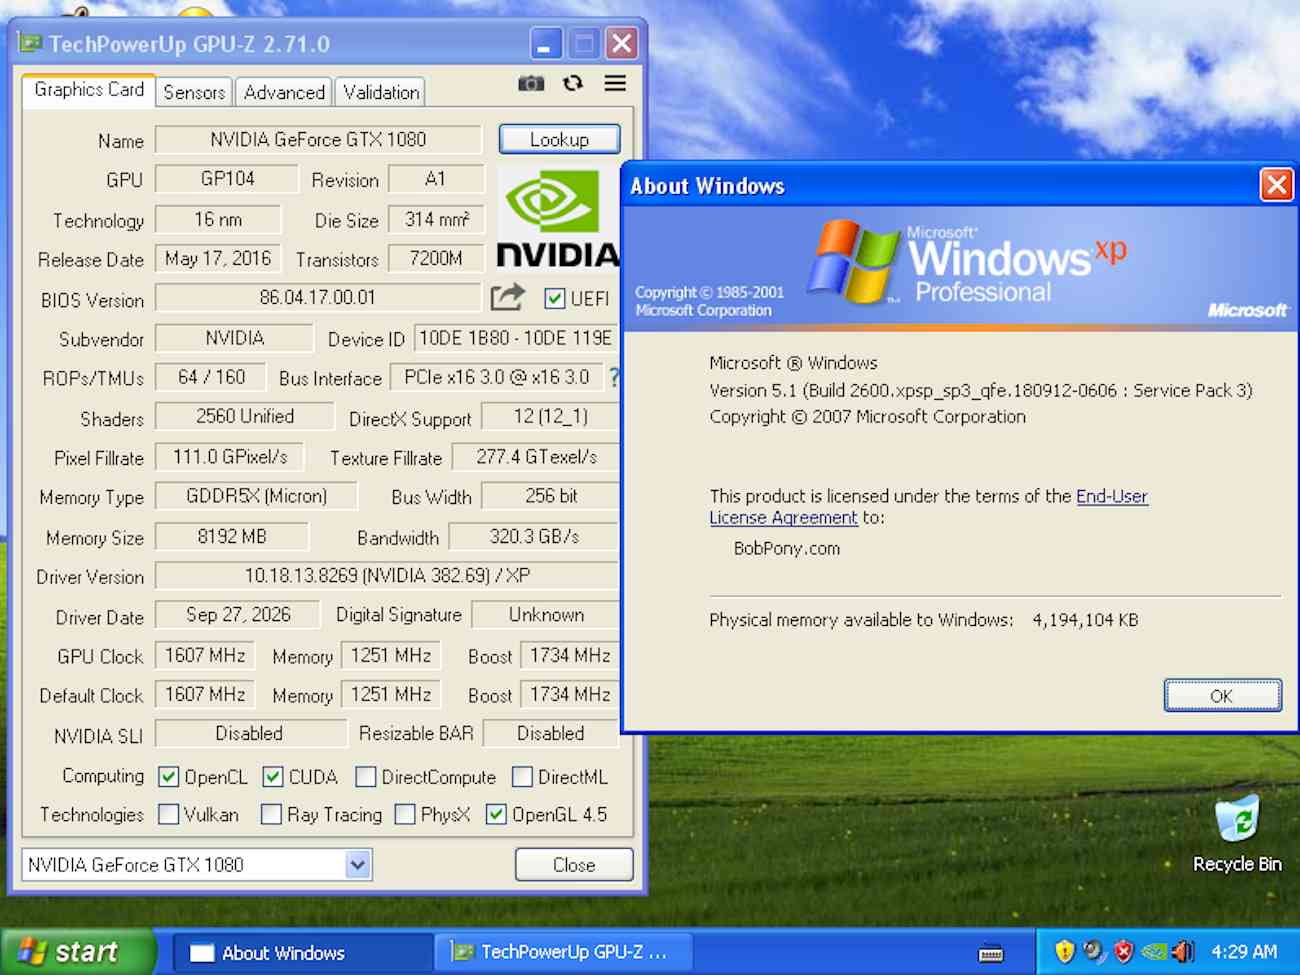This screenshot has height=975, width=1300.
Task: Switch to the Advanced tab
Action: point(284,92)
